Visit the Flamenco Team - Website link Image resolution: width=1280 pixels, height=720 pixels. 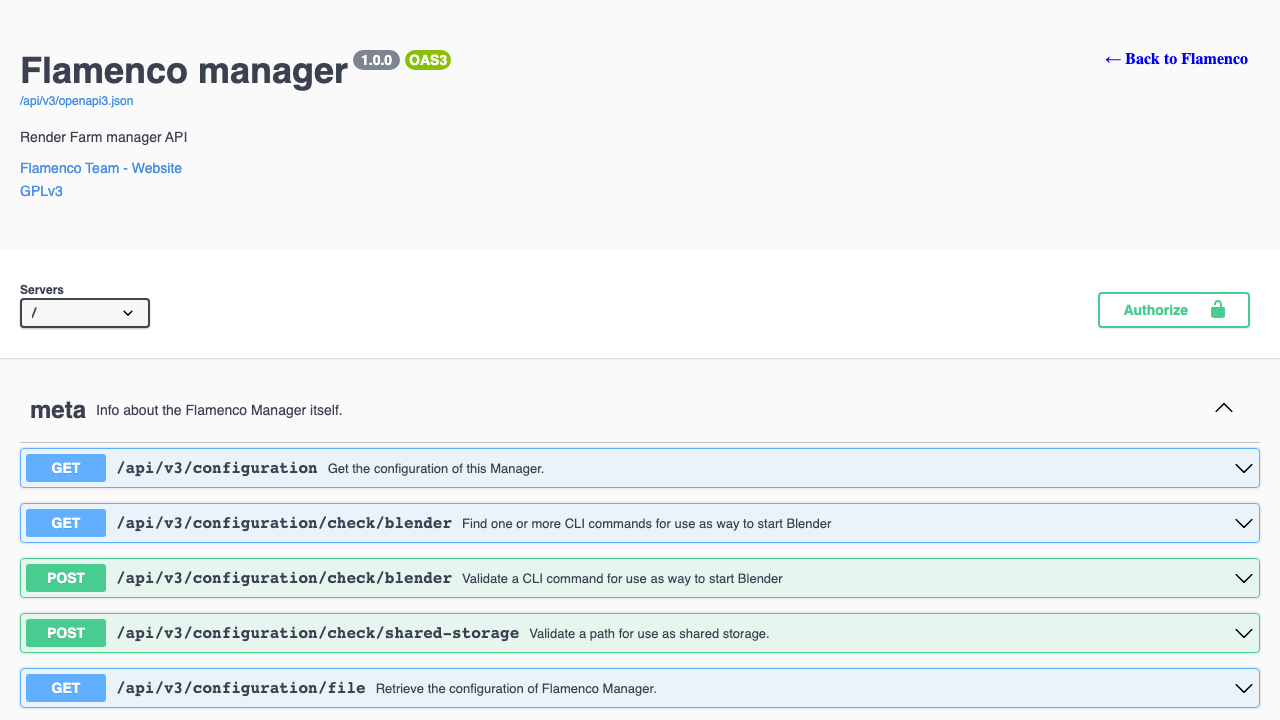click(x=101, y=168)
